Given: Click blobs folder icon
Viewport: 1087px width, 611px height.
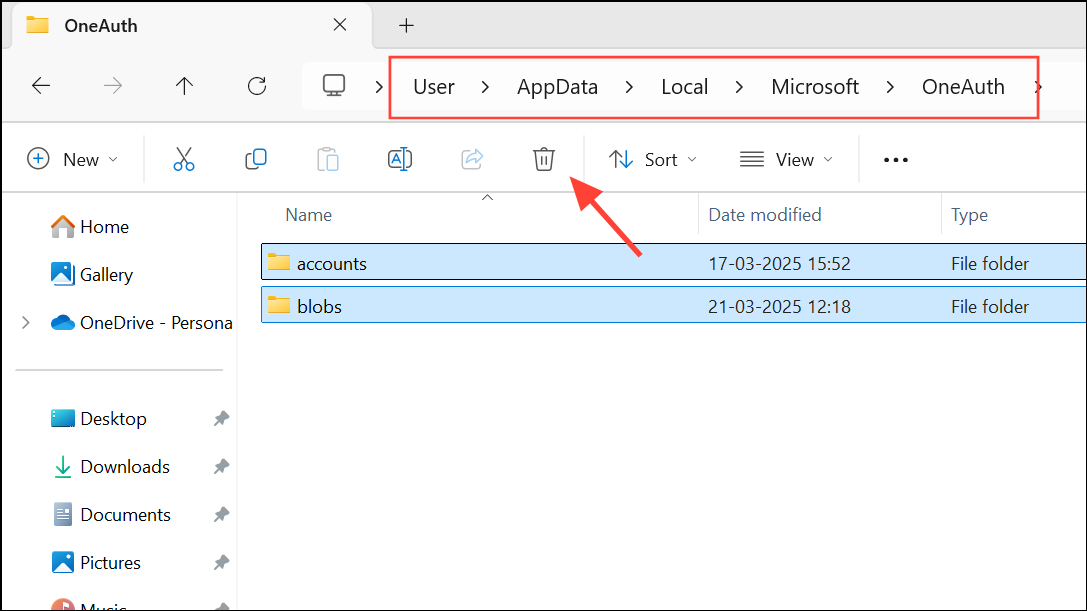Looking at the screenshot, I should click(279, 305).
